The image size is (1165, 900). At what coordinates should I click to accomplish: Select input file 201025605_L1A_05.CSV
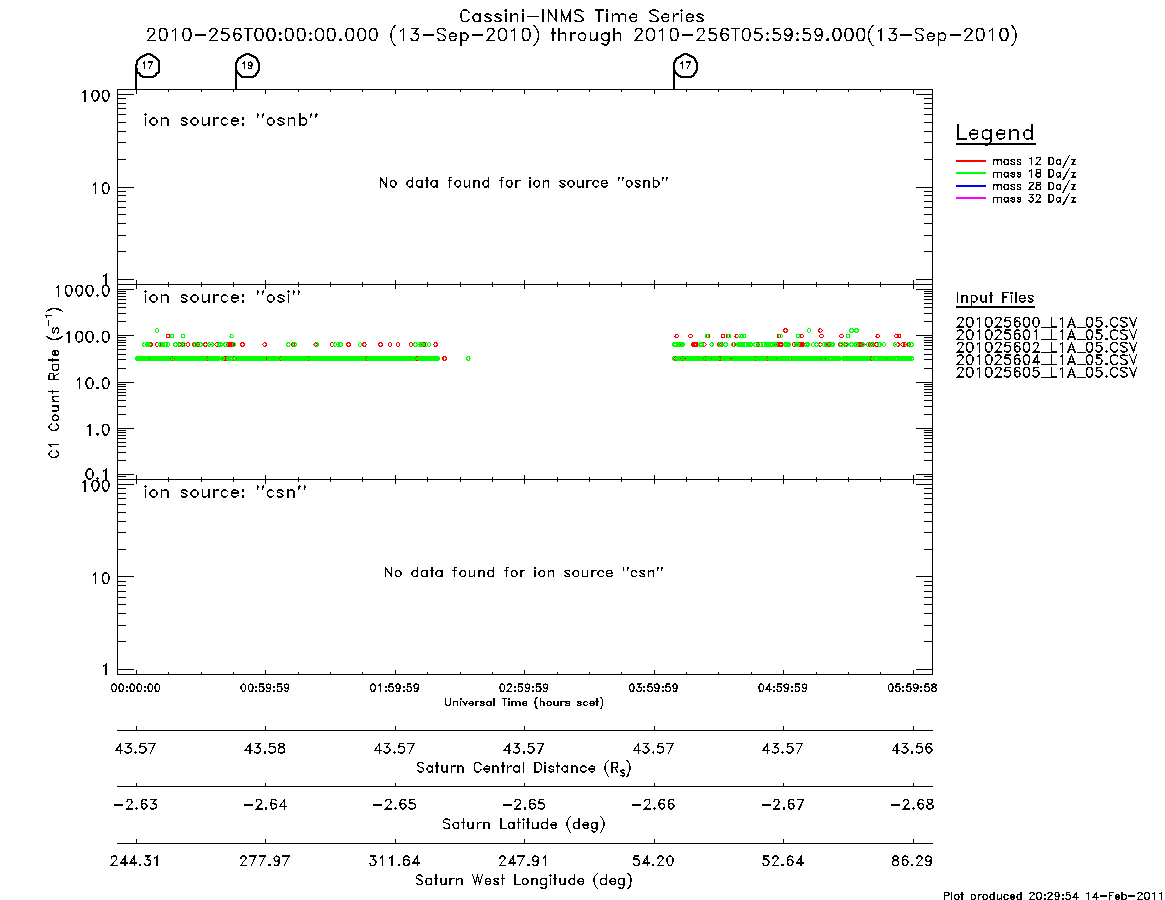(x=1046, y=373)
